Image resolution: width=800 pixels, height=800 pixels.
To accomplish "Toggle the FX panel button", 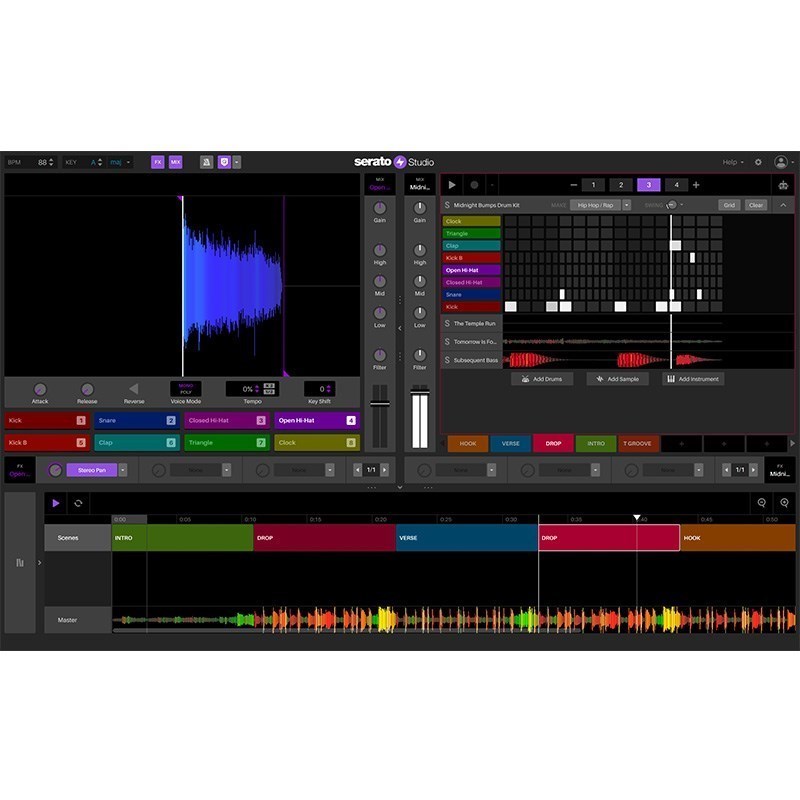I will (157, 162).
